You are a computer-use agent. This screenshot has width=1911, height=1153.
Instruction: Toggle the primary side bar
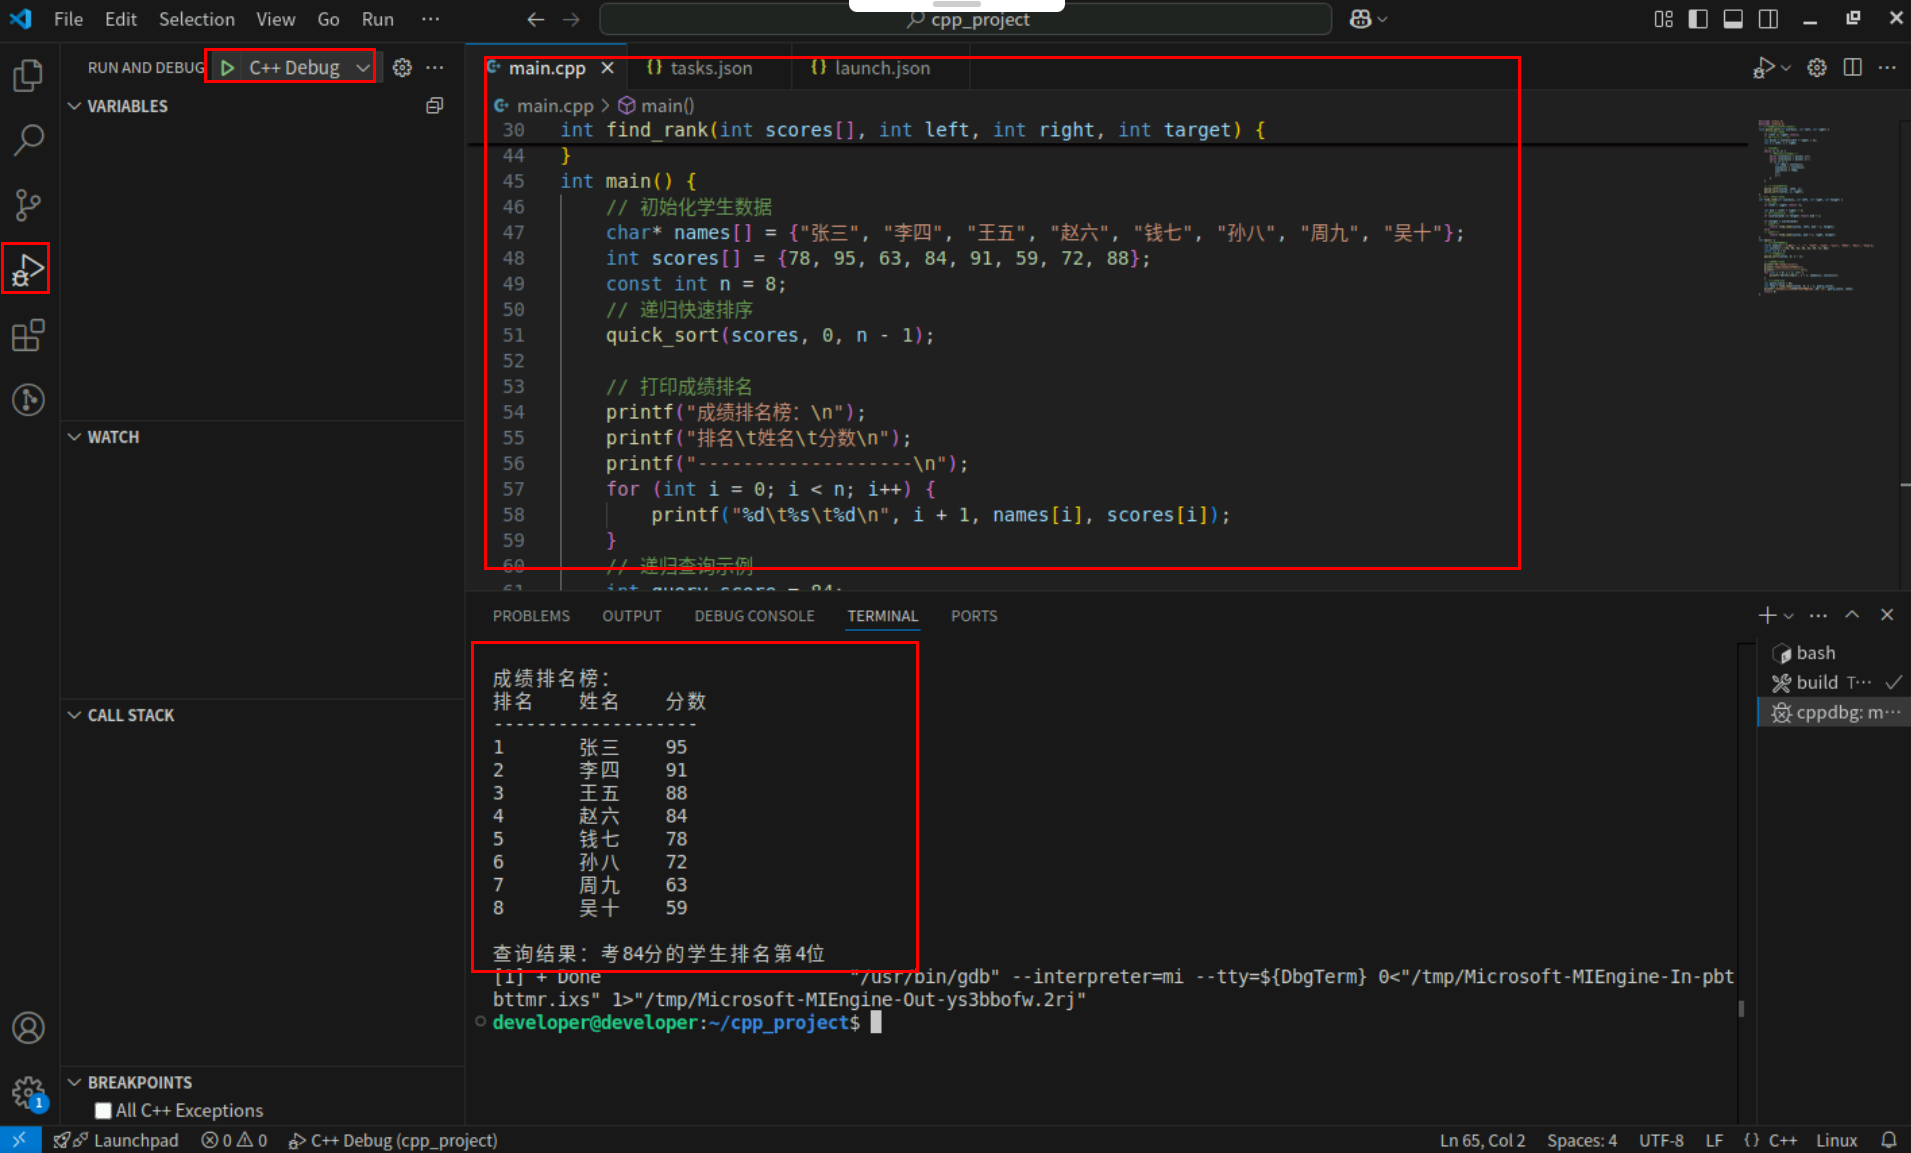(x=1698, y=19)
